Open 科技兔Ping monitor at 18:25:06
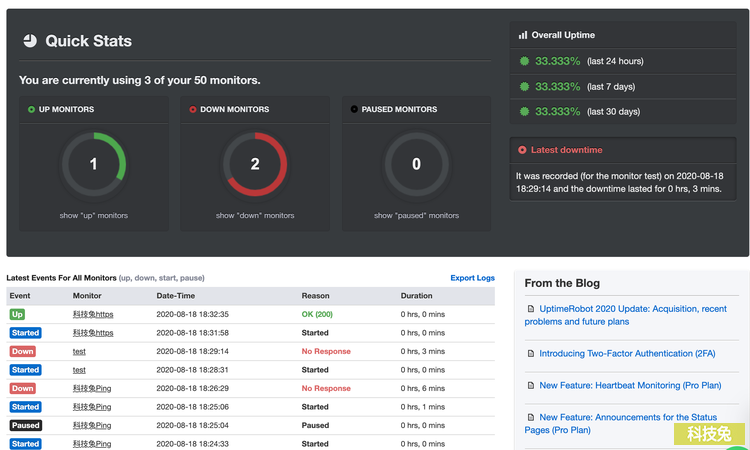The width and height of the screenshot is (750, 450). tap(92, 407)
